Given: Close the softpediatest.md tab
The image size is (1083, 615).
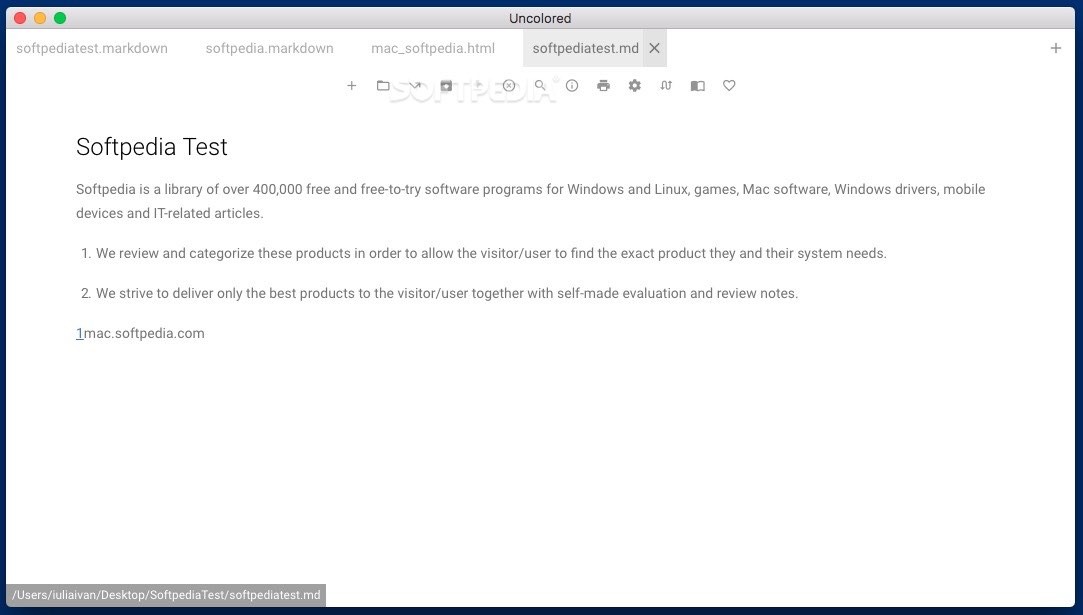Looking at the screenshot, I should tap(654, 48).
